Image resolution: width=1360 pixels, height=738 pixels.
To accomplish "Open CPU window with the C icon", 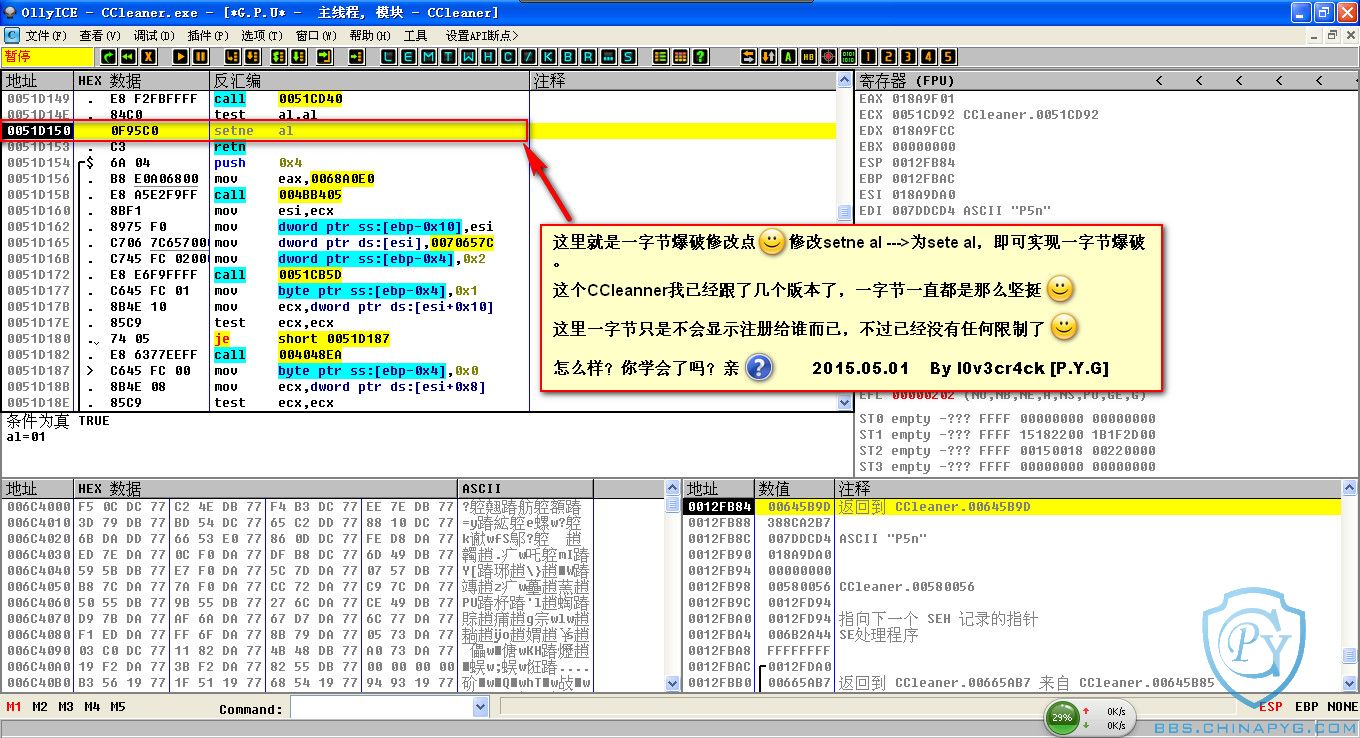I will click(508, 57).
